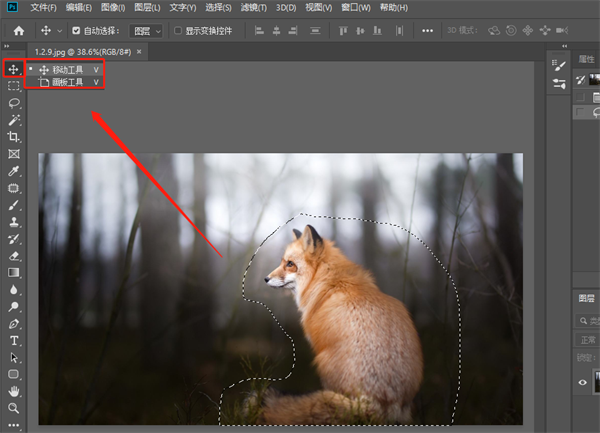Image resolution: width=600 pixels, height=433 pixels.
Task: Choose 画板工具 from the flyout
Action: click(68, 83)
